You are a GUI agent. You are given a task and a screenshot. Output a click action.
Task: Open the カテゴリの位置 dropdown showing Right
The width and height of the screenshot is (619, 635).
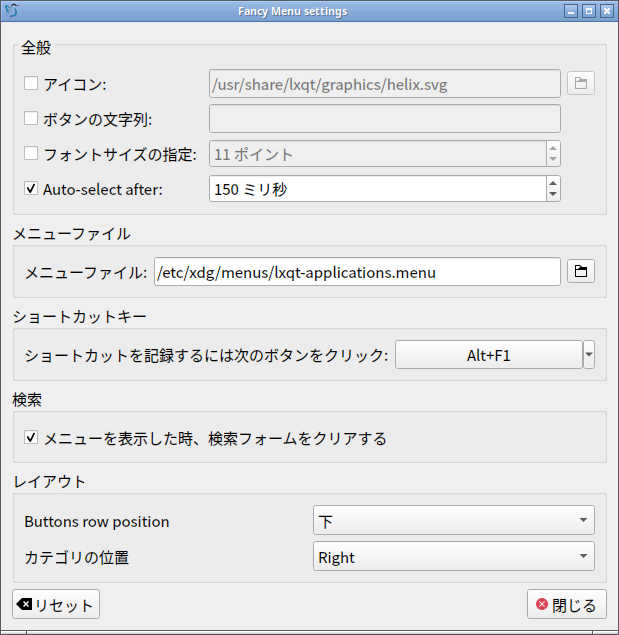[x=454, y=556]
